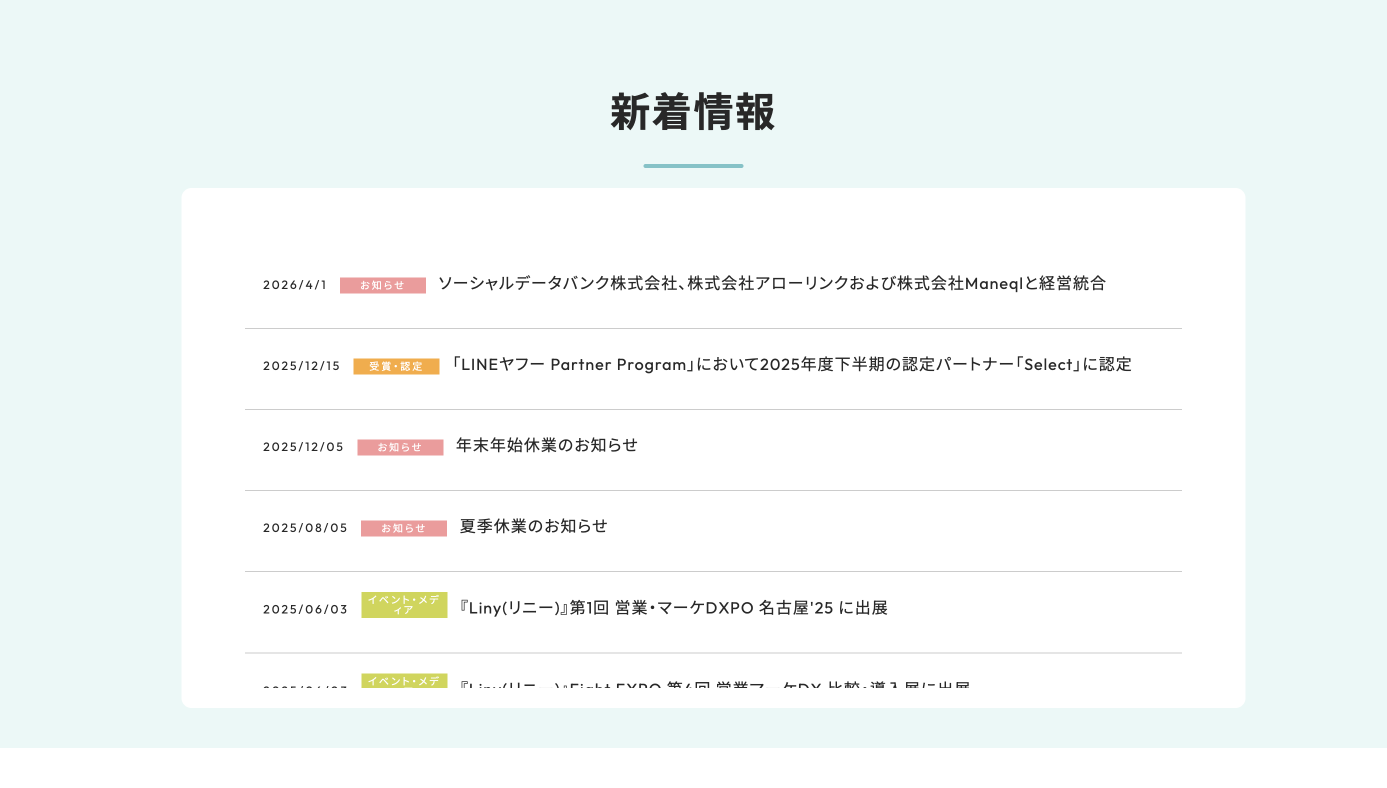The height and width of the screenshot is (788, 1387).
Task: Click the イベント・メディア tag dated 2025/06/03
Action: pyautogui.click(x=404, y=605)
